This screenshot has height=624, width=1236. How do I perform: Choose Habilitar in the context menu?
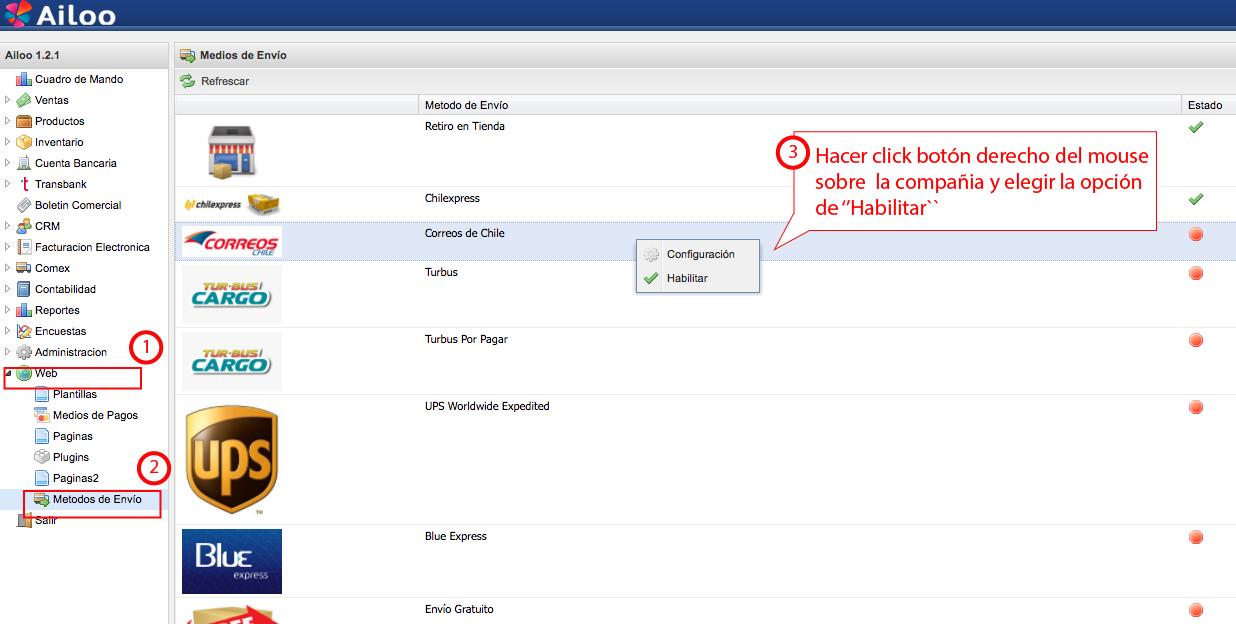(x=698, y=278)
